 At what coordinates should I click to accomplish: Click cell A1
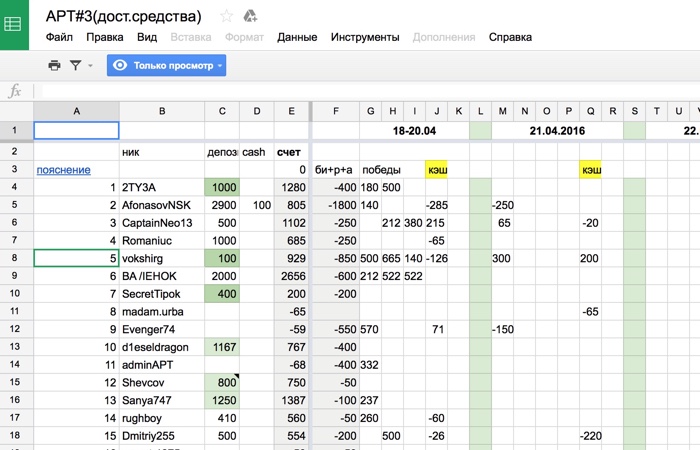pos(76,131)
